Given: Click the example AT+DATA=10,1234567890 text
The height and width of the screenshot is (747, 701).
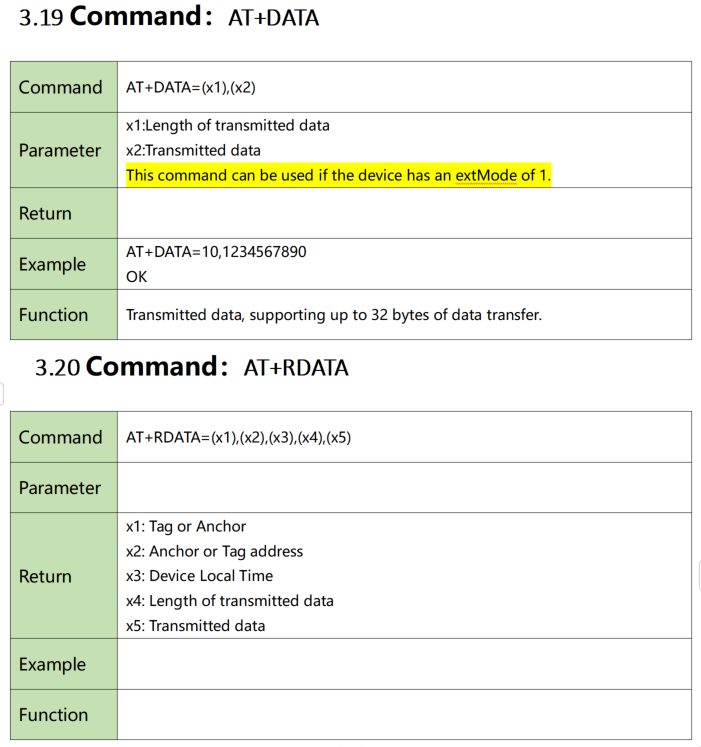Looking at the screenshot, I should pyautogui.click(x=216, y=252).
